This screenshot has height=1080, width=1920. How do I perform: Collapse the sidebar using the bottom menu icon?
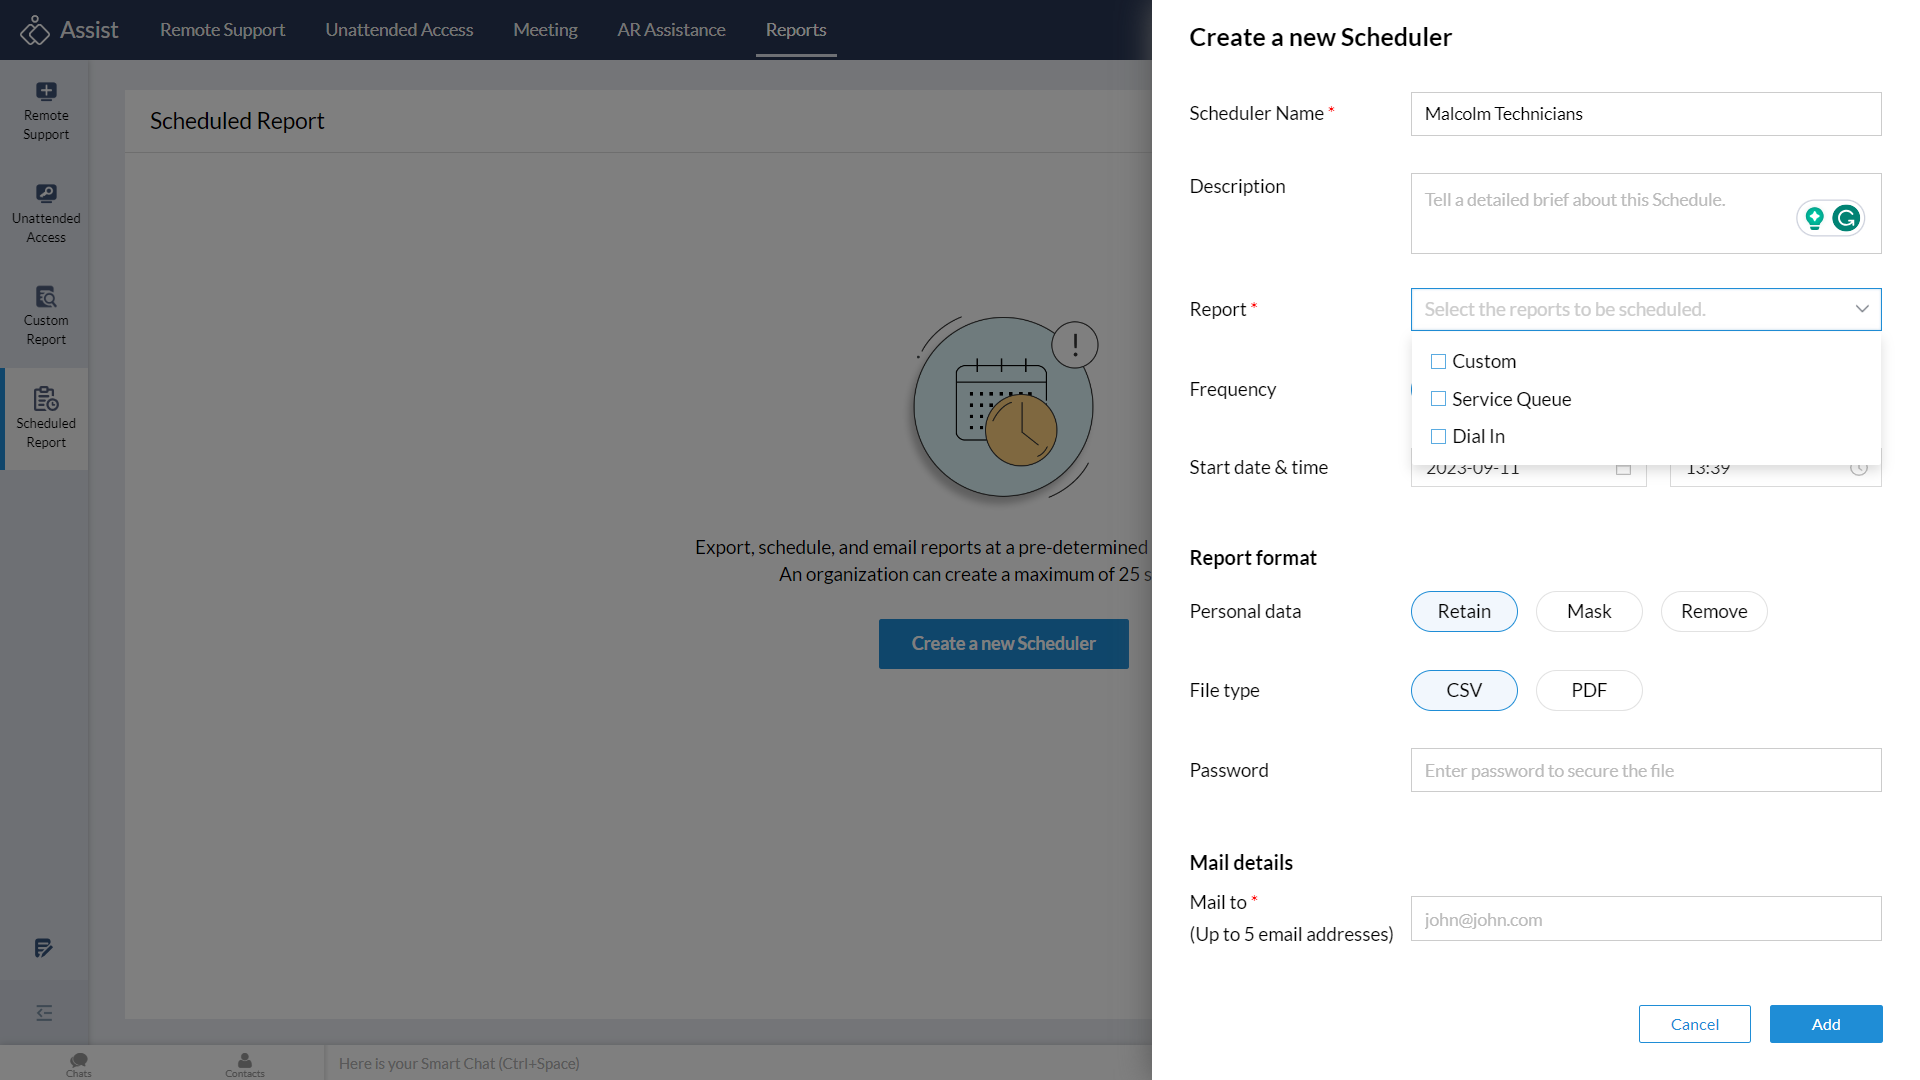(x=44, y=1013)
